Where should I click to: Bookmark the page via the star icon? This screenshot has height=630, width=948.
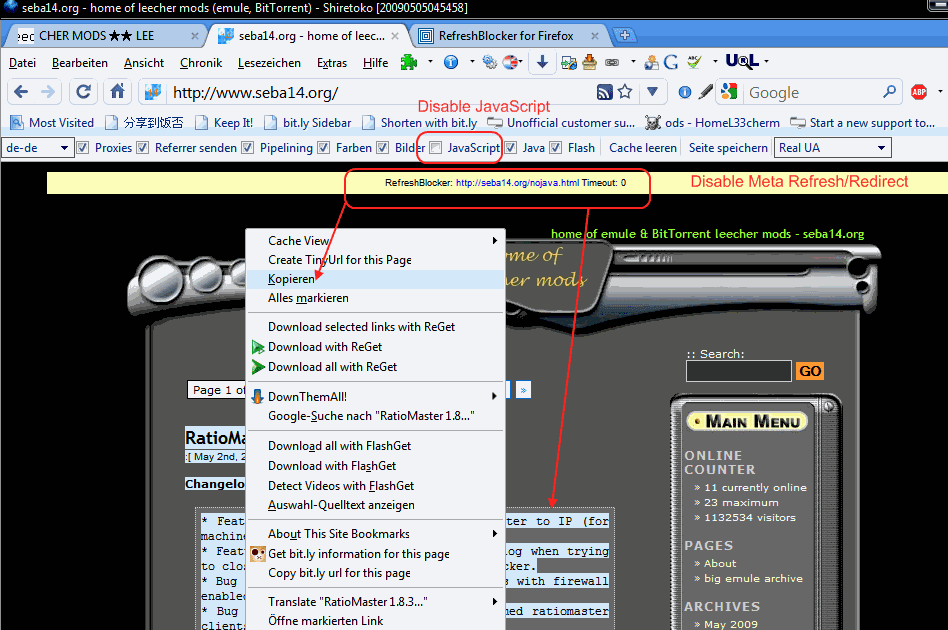point(624,92)
